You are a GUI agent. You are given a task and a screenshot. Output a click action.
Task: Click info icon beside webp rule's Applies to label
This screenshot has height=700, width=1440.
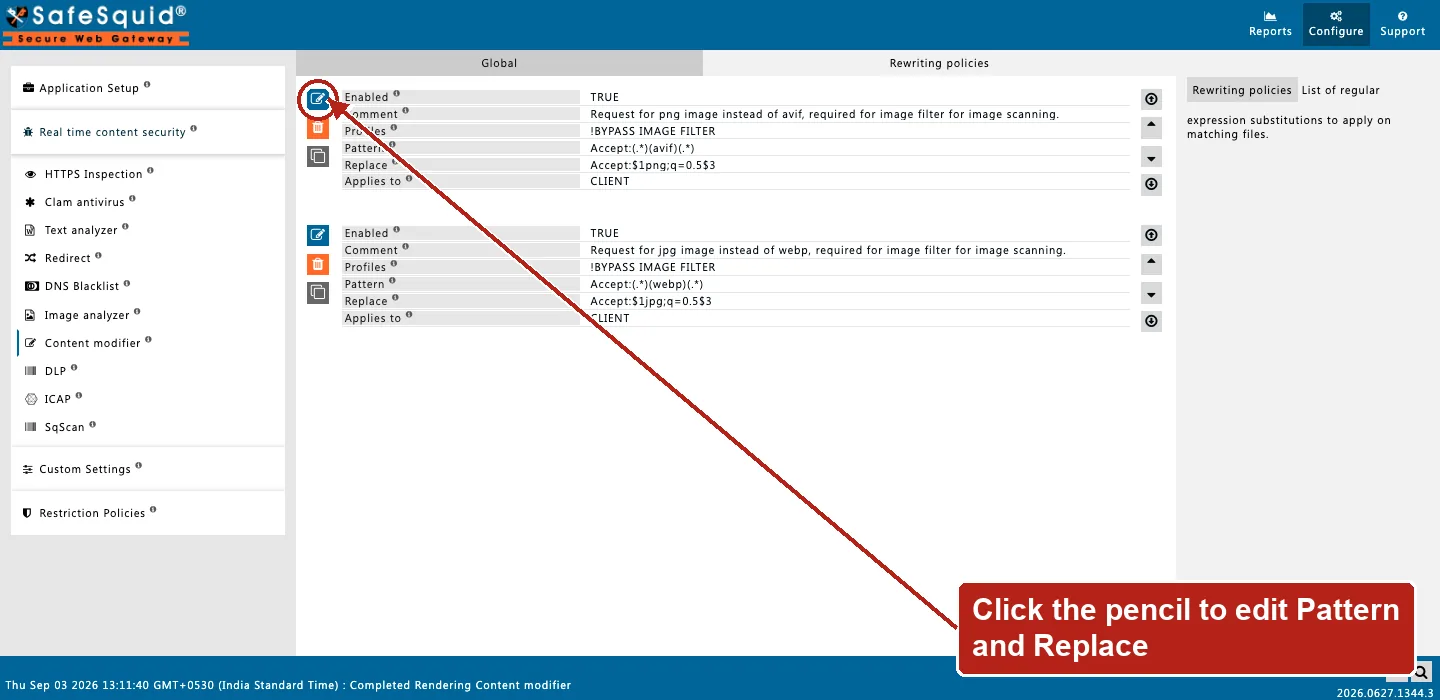click(x=409, y=315)
